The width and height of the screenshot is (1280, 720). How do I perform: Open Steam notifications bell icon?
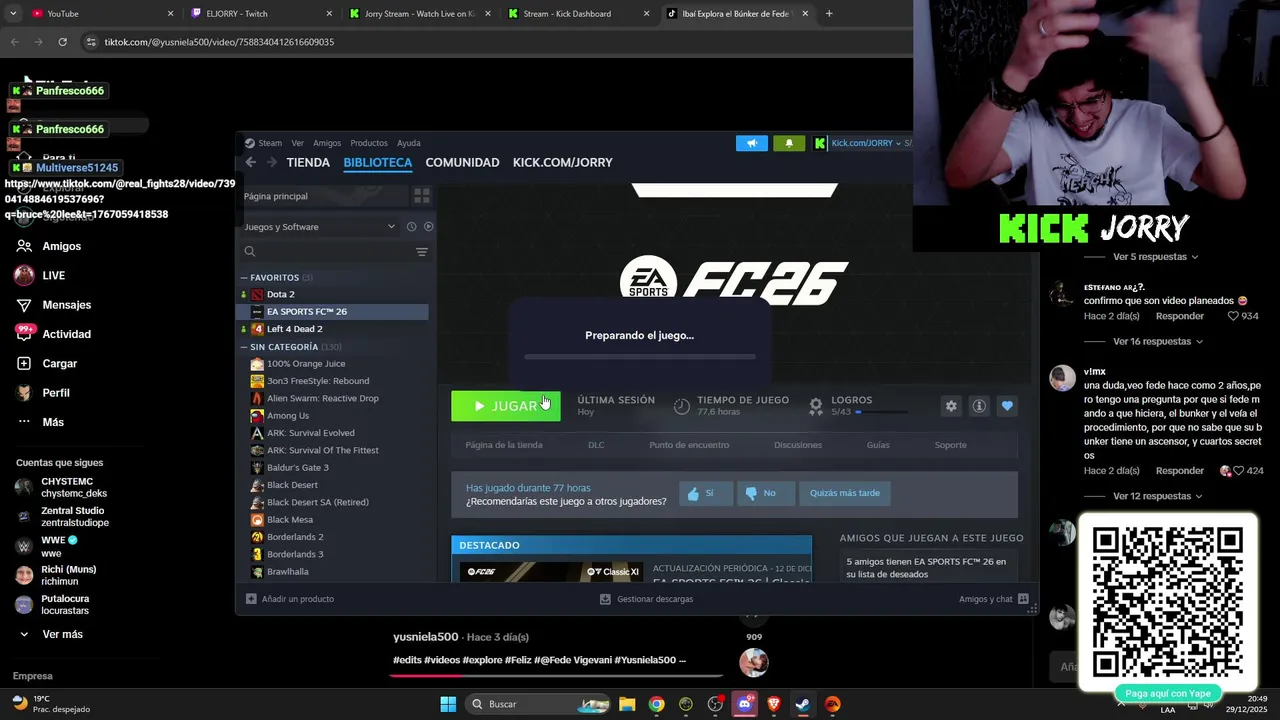(788, 143)
